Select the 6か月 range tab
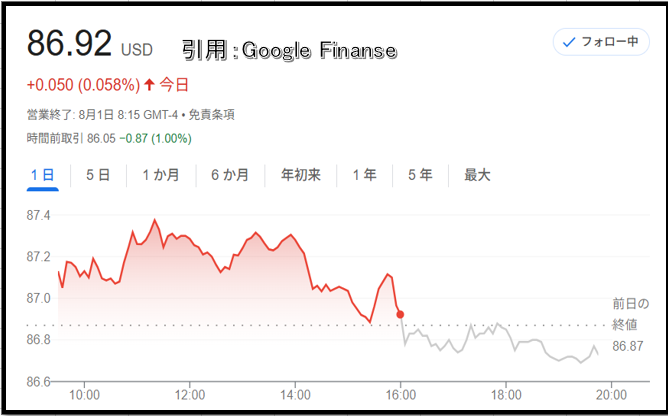This screenshot has width=668, height=416. [x=230, y=175]
